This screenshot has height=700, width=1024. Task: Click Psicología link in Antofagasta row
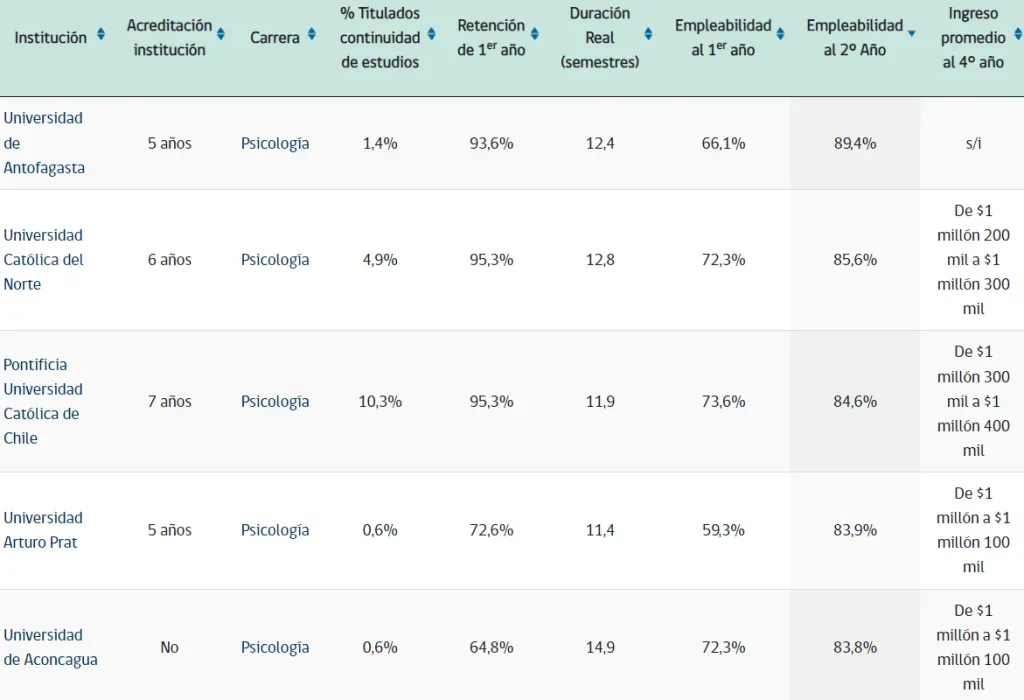[x=275, y=143]
